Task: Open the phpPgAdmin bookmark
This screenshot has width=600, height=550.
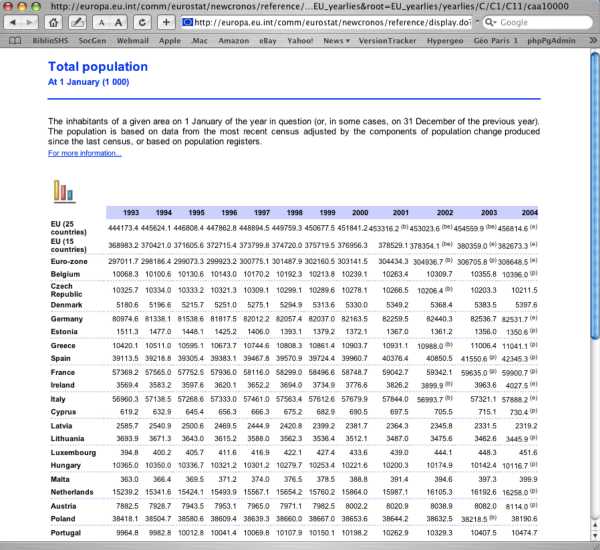Action: point(551,41)
